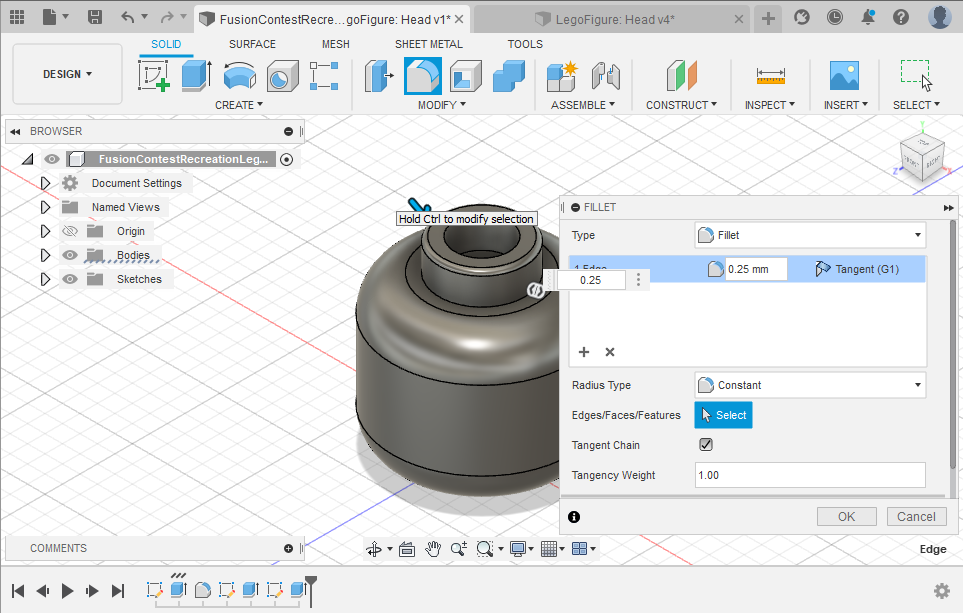The height and width of the screenshot is (613, 963).
Task: Select the Shell tool
Action: click(466, 76)
